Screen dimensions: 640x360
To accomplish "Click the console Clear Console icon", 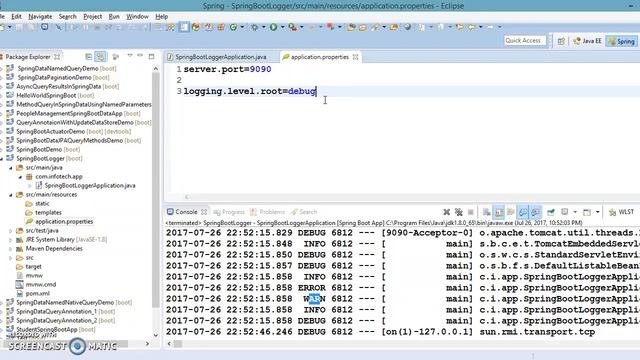I will [x=486, y=212].
